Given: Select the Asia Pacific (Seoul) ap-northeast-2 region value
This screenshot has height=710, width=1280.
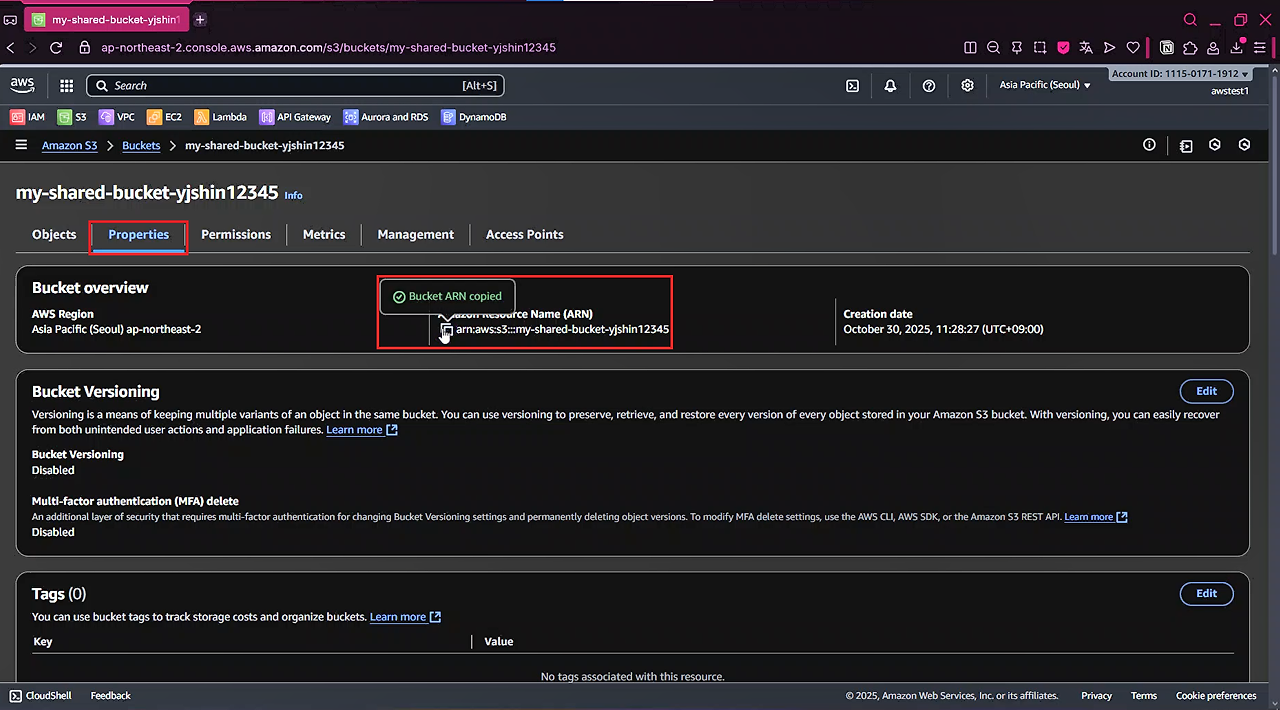Looking at the screenshot, I should click(116, 329).
